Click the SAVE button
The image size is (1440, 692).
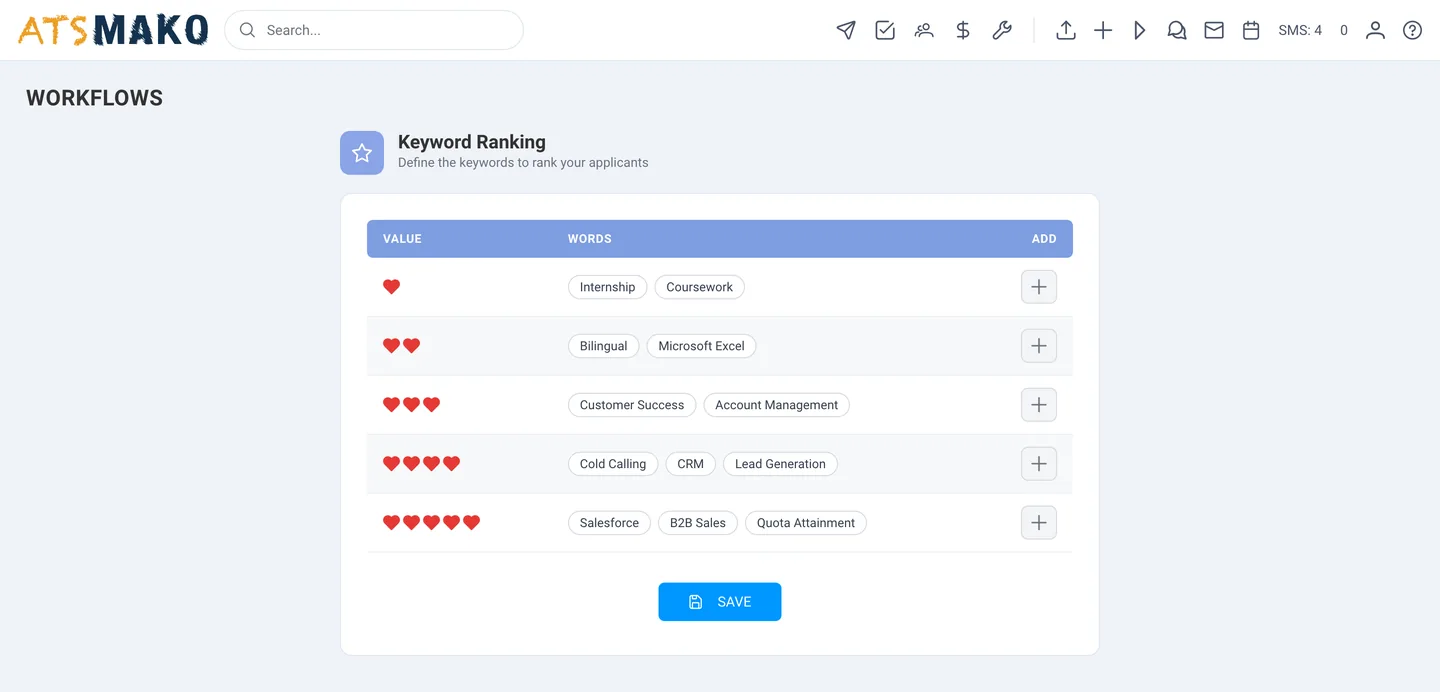click(720, 602)
